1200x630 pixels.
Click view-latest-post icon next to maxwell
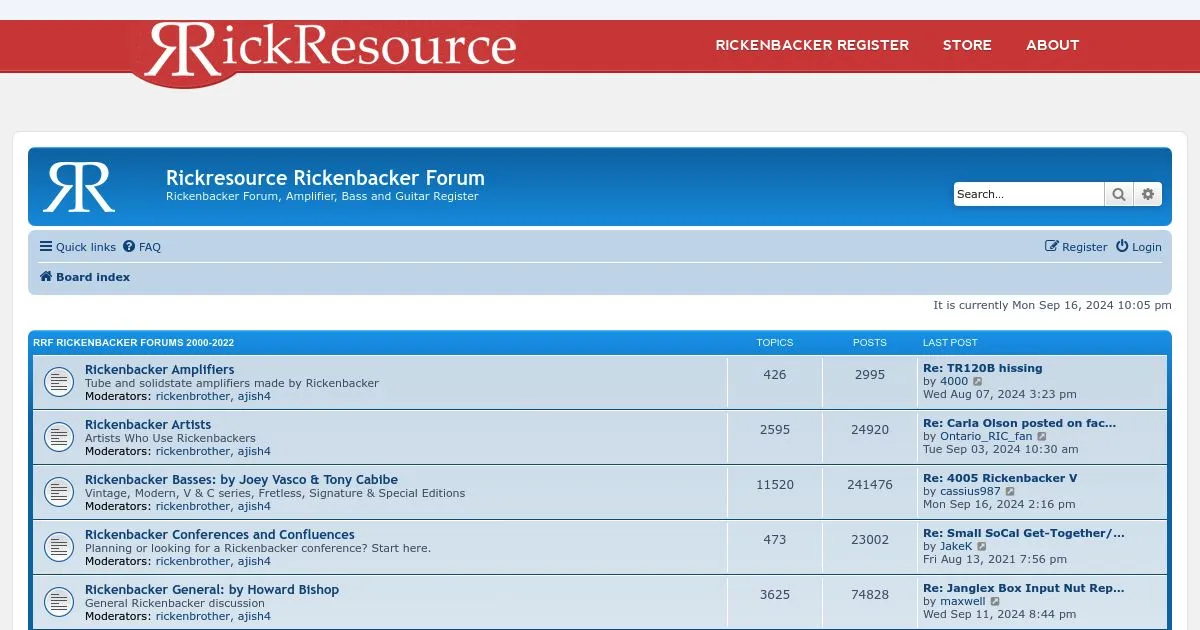coord(995,602)
